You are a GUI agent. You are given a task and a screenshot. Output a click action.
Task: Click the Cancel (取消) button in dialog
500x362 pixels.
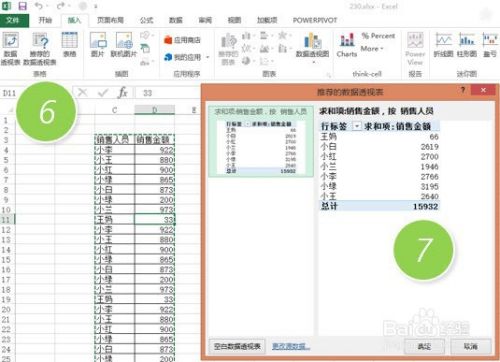(x=471, y=347)
